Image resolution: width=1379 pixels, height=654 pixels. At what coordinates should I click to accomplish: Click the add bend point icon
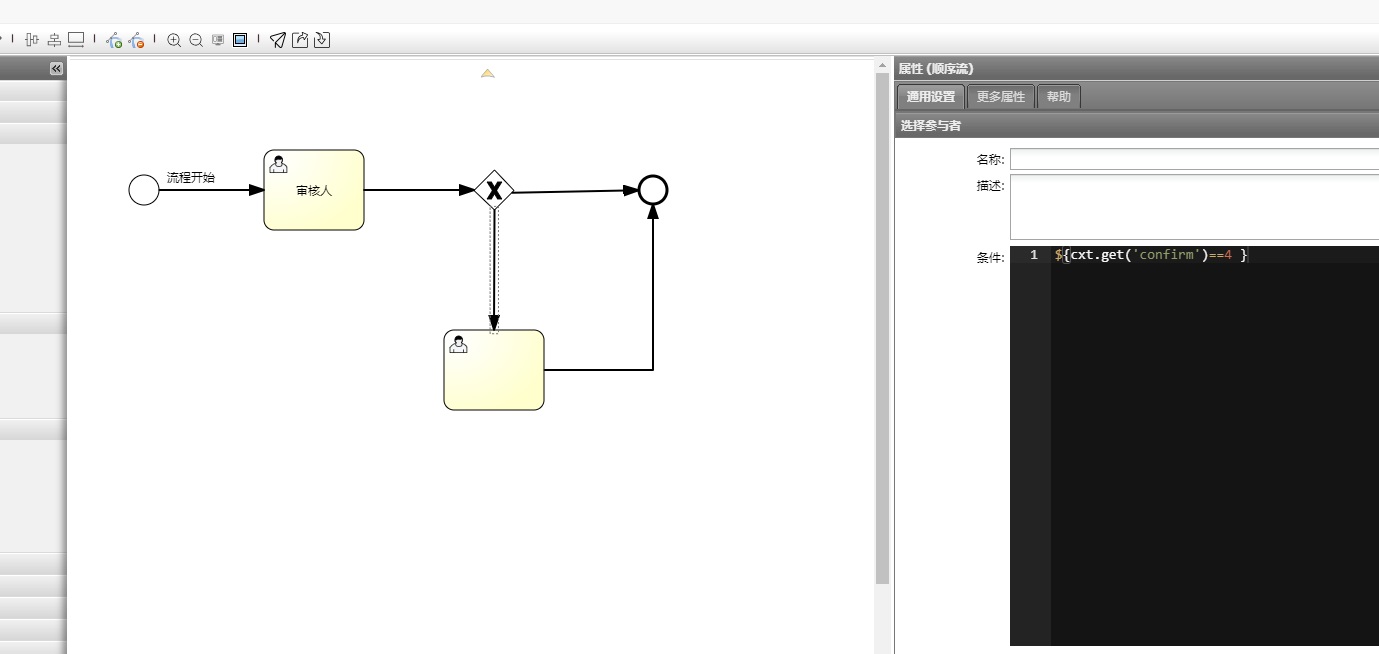114,40
